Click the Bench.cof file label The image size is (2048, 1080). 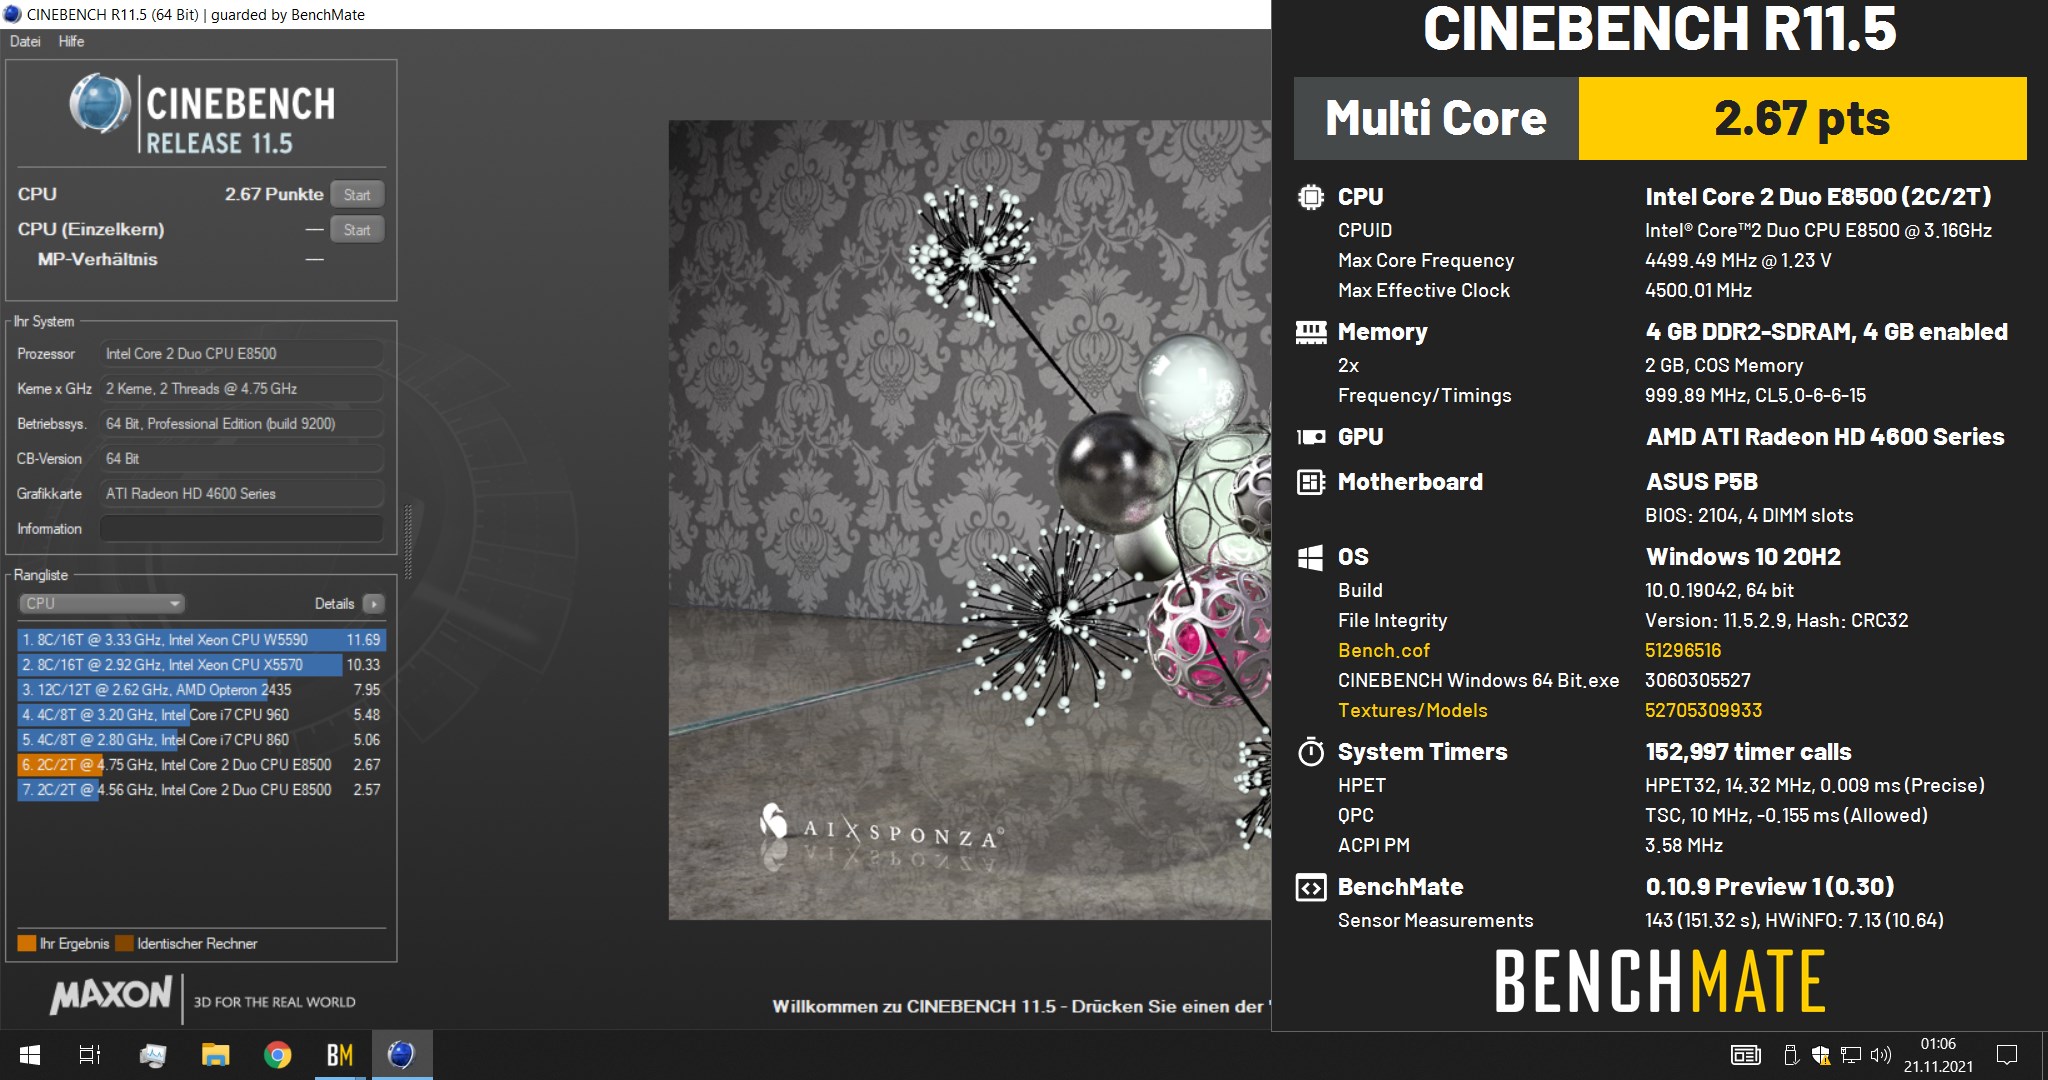coord(1384,650)
